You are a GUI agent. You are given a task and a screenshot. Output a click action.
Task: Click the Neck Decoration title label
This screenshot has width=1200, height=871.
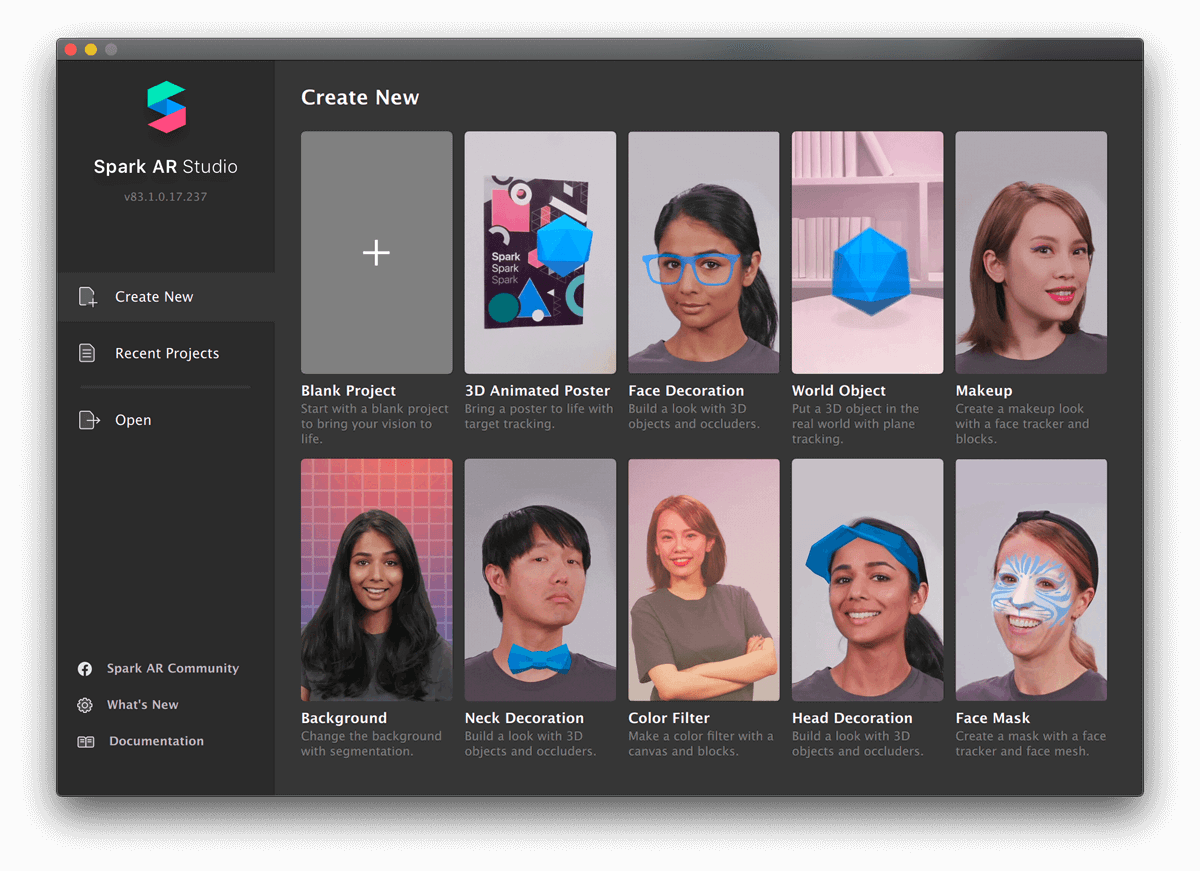tap(524, 718)
